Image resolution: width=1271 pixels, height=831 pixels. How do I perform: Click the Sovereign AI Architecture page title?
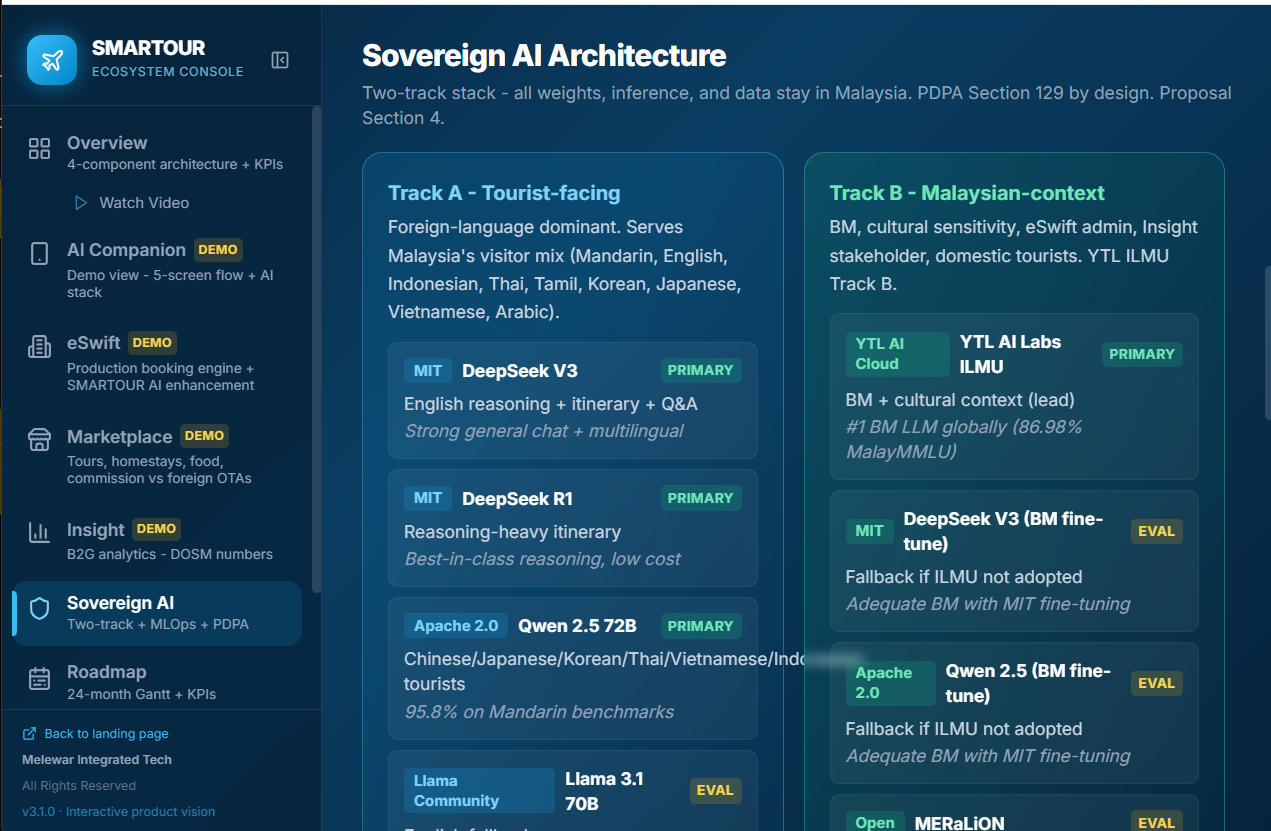click(x=544, y=55)
